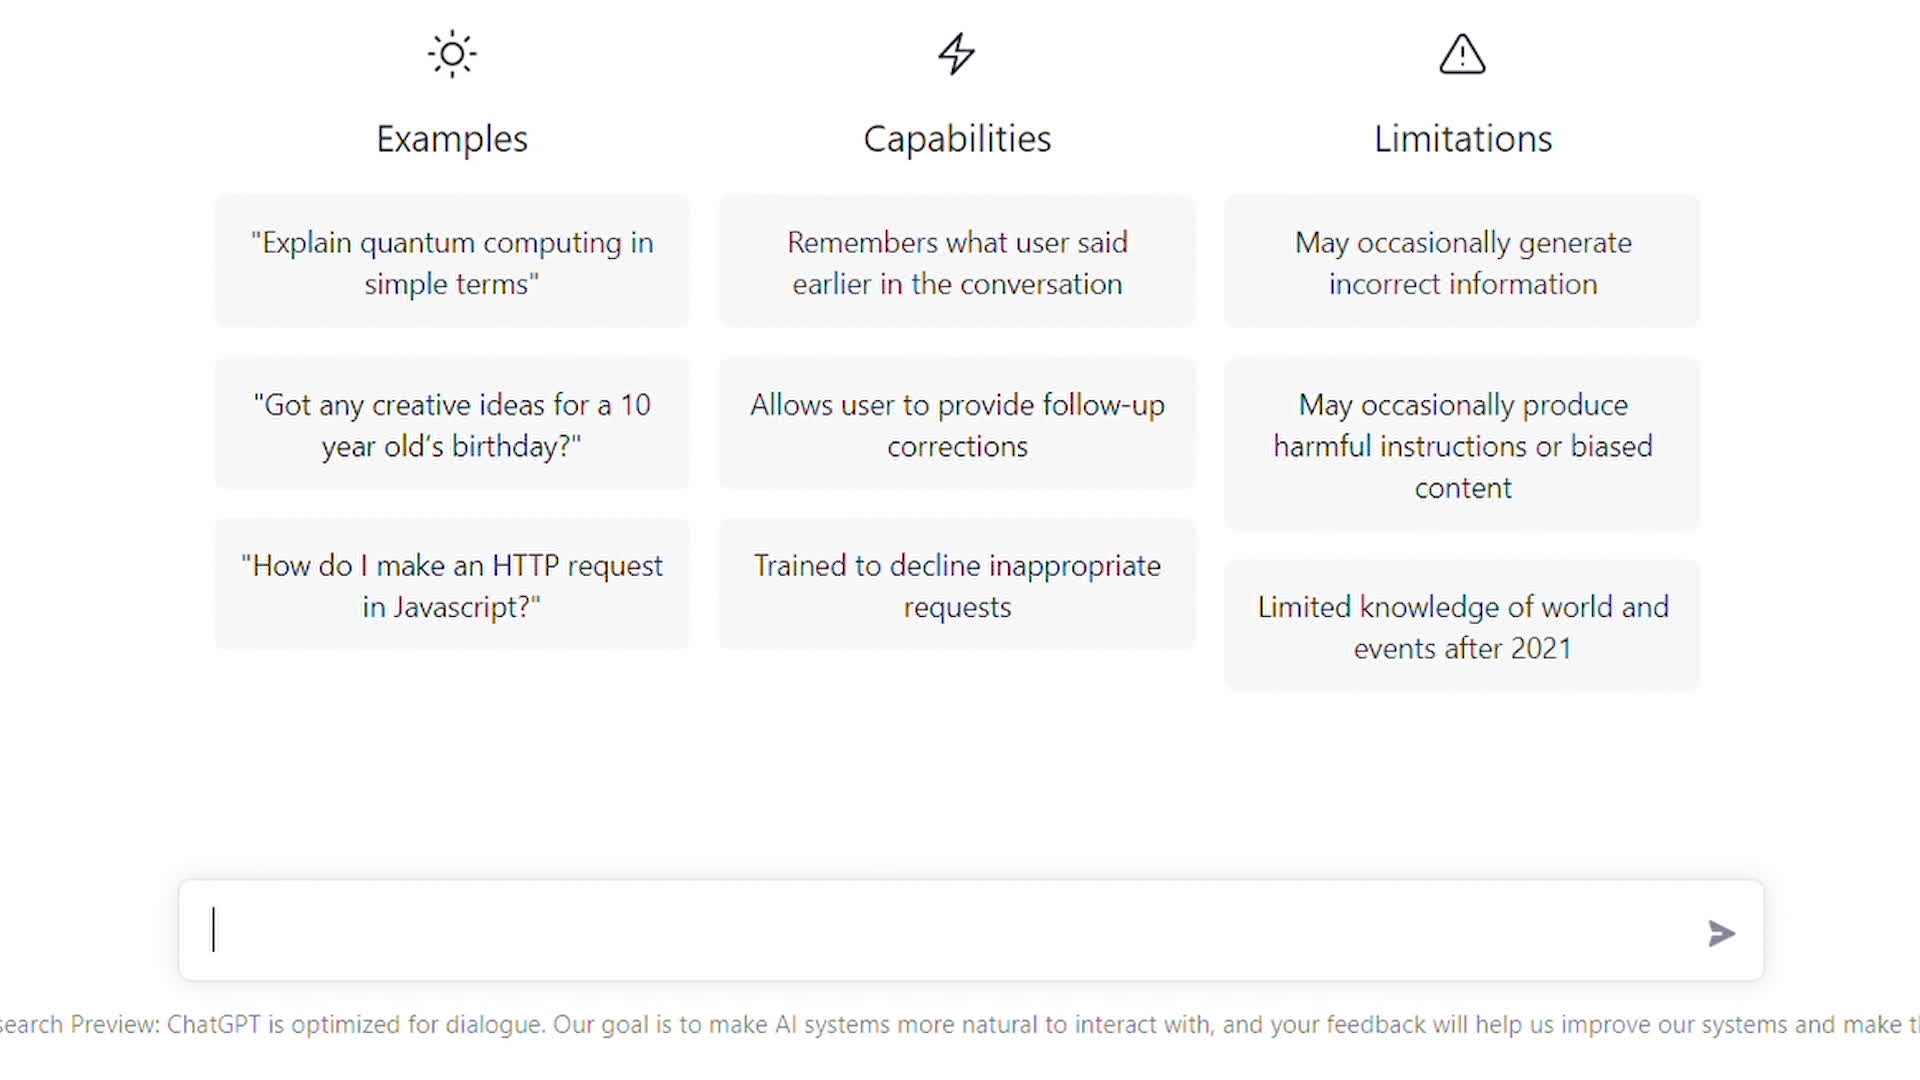
Task: Click "Remembers what user said earlier" card
Action: pos(957,262)
